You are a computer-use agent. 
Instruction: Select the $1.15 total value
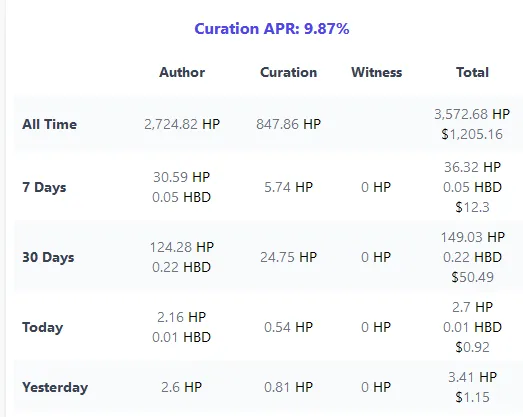(472, 397)
